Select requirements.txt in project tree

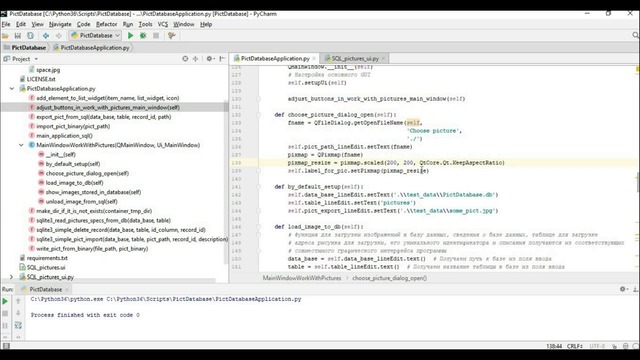[x=47, y=258]
